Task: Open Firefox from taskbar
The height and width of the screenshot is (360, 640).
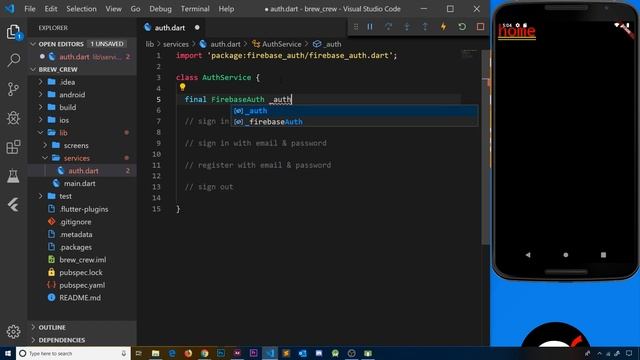Action: click(x=188, y=353)
